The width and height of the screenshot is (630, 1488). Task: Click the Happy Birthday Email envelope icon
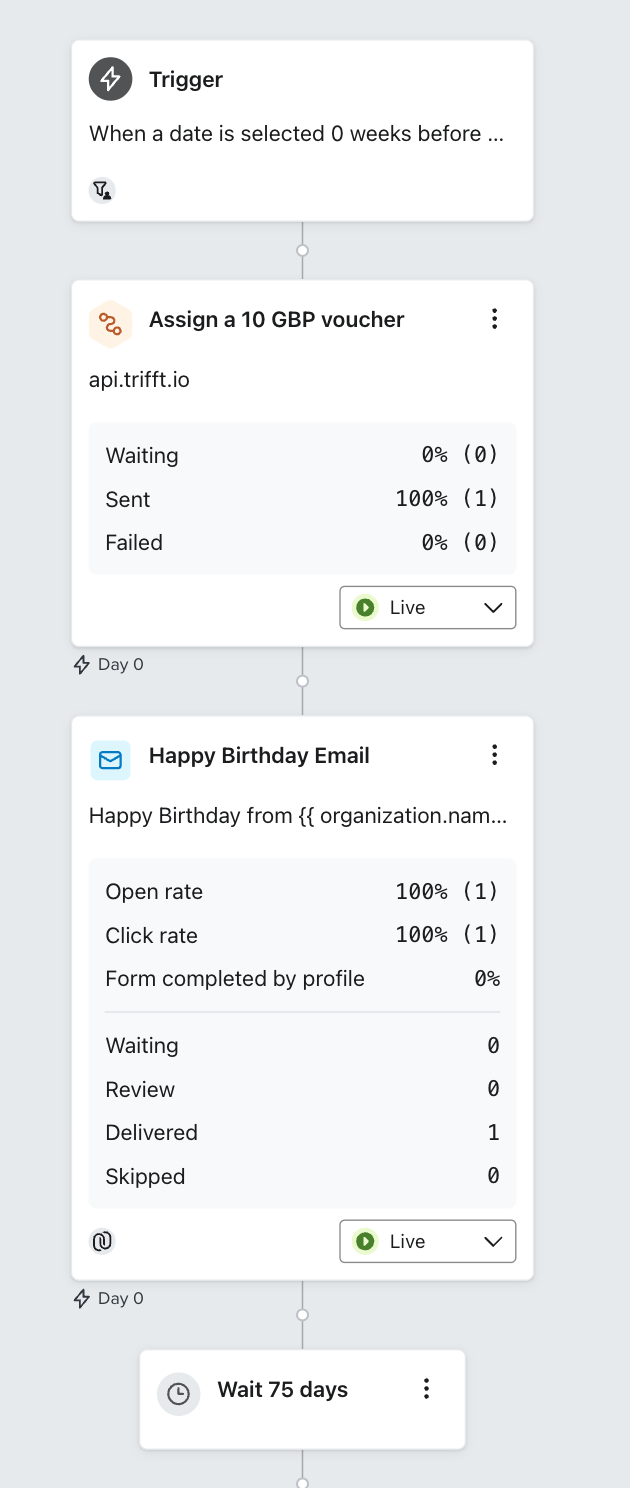[110, 760]
